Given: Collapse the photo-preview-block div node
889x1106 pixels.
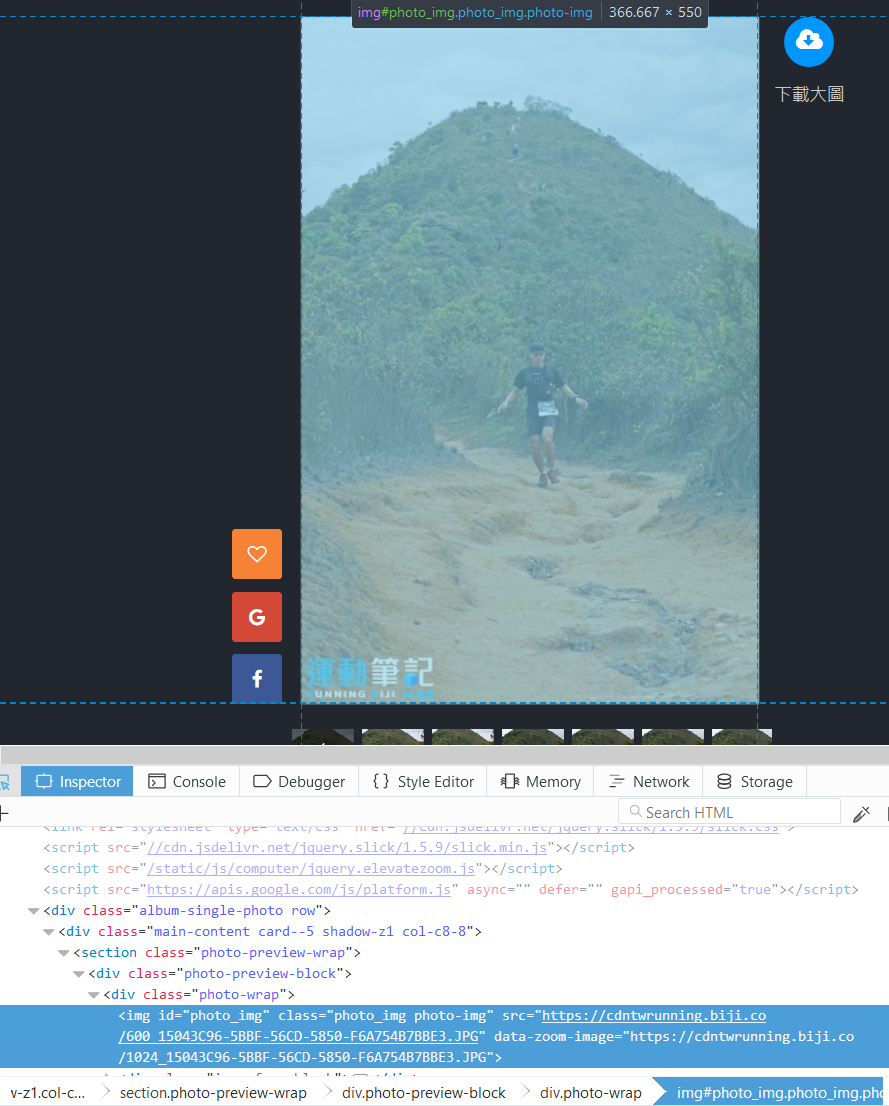Looking at the screenshot, I should tap(78, 974).
